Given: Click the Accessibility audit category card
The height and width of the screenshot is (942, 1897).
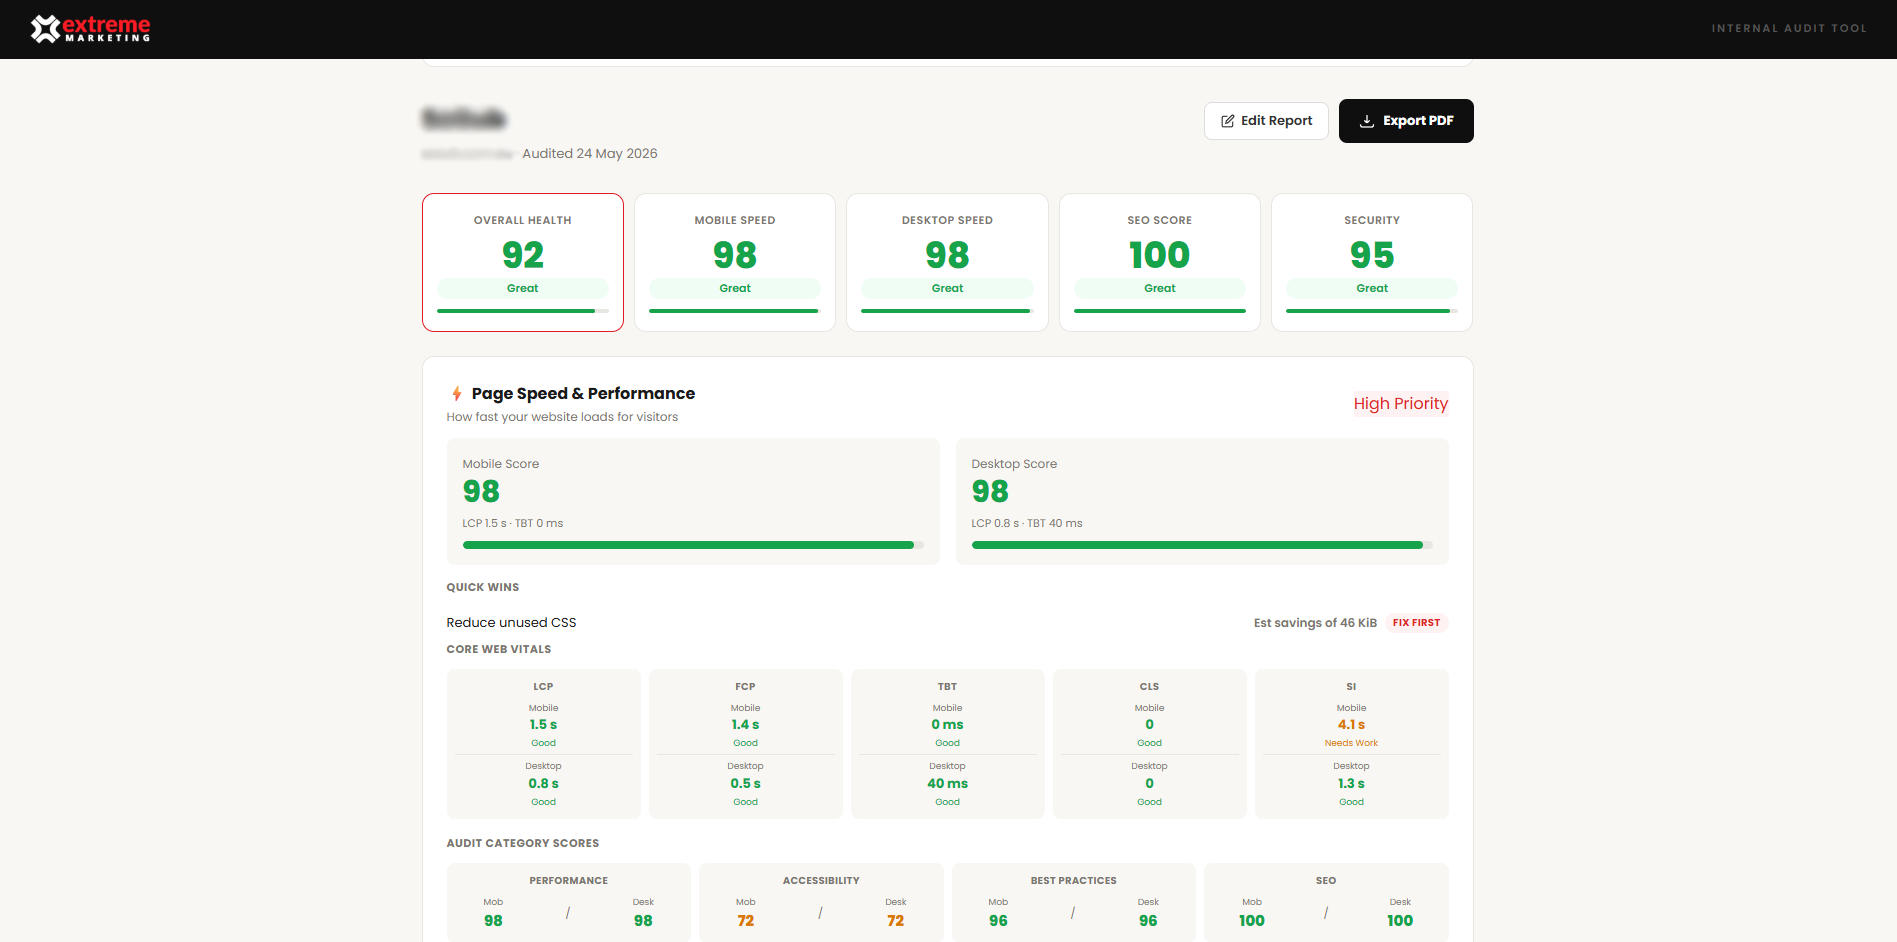Looking at the screenshot, I should 821,902.
